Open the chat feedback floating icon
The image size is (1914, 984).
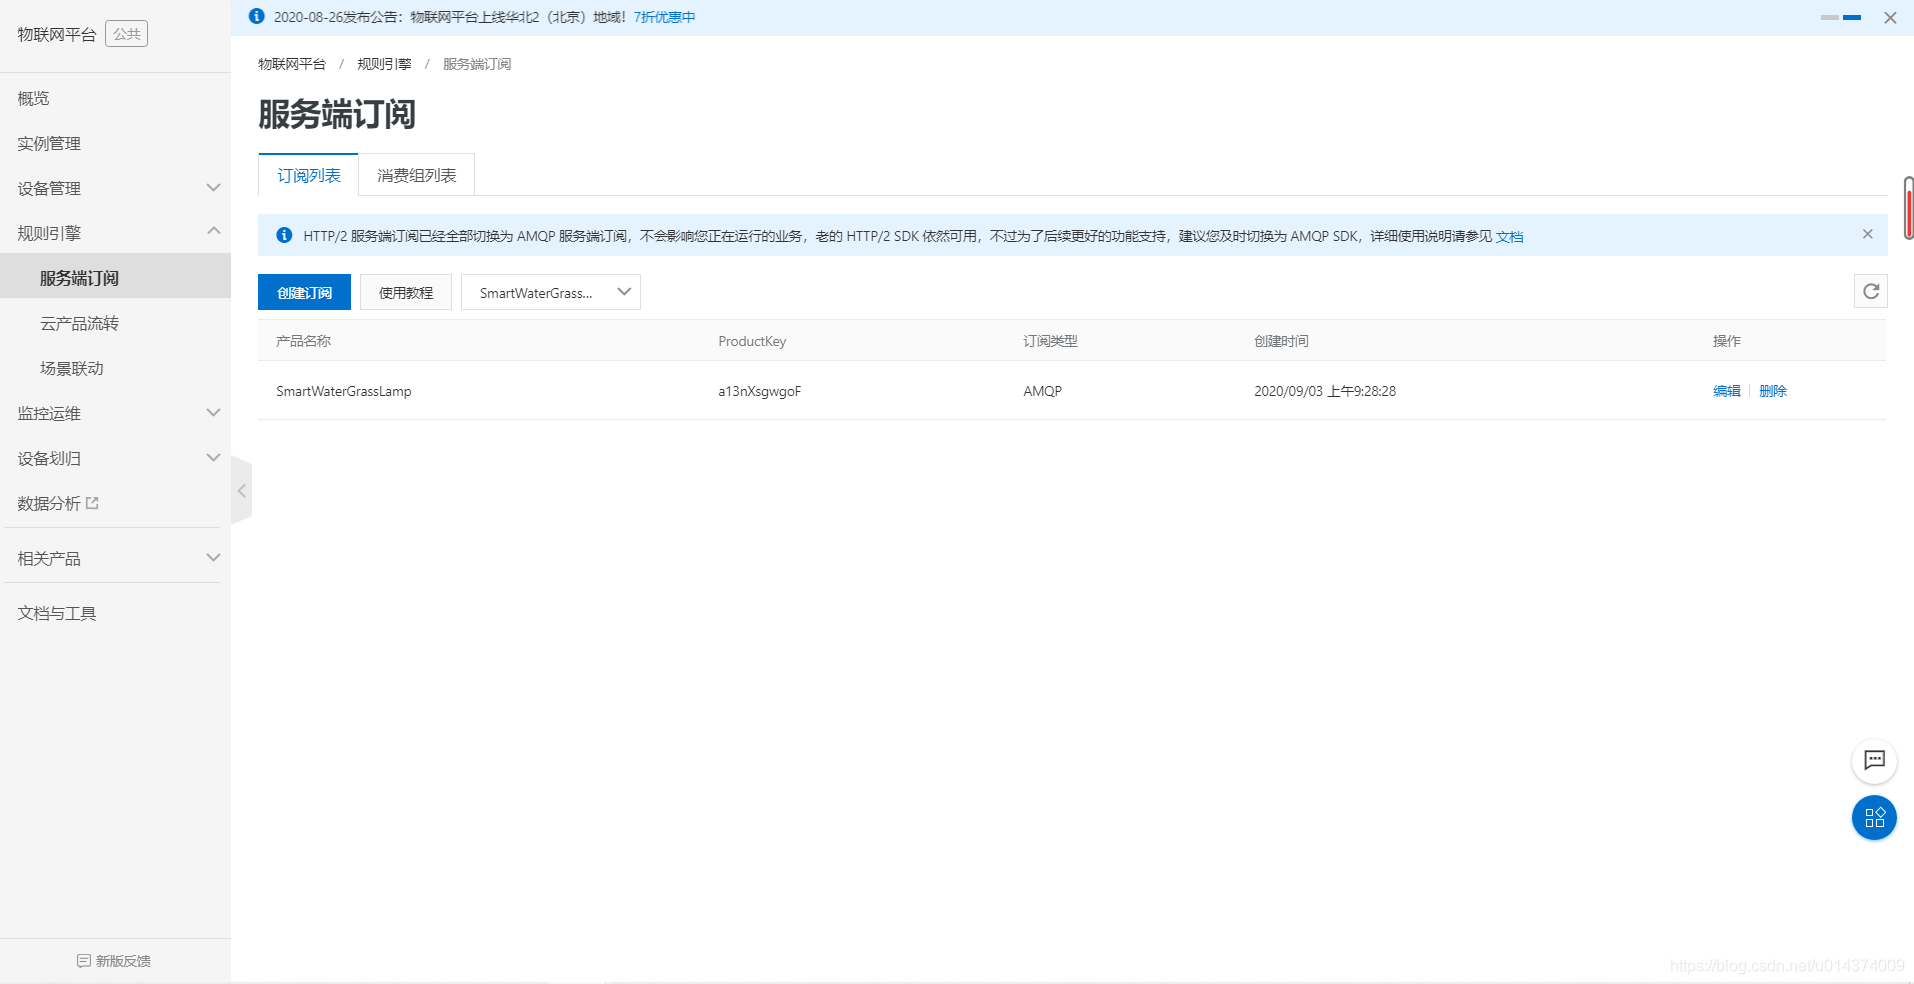(x=1874, y=761)
